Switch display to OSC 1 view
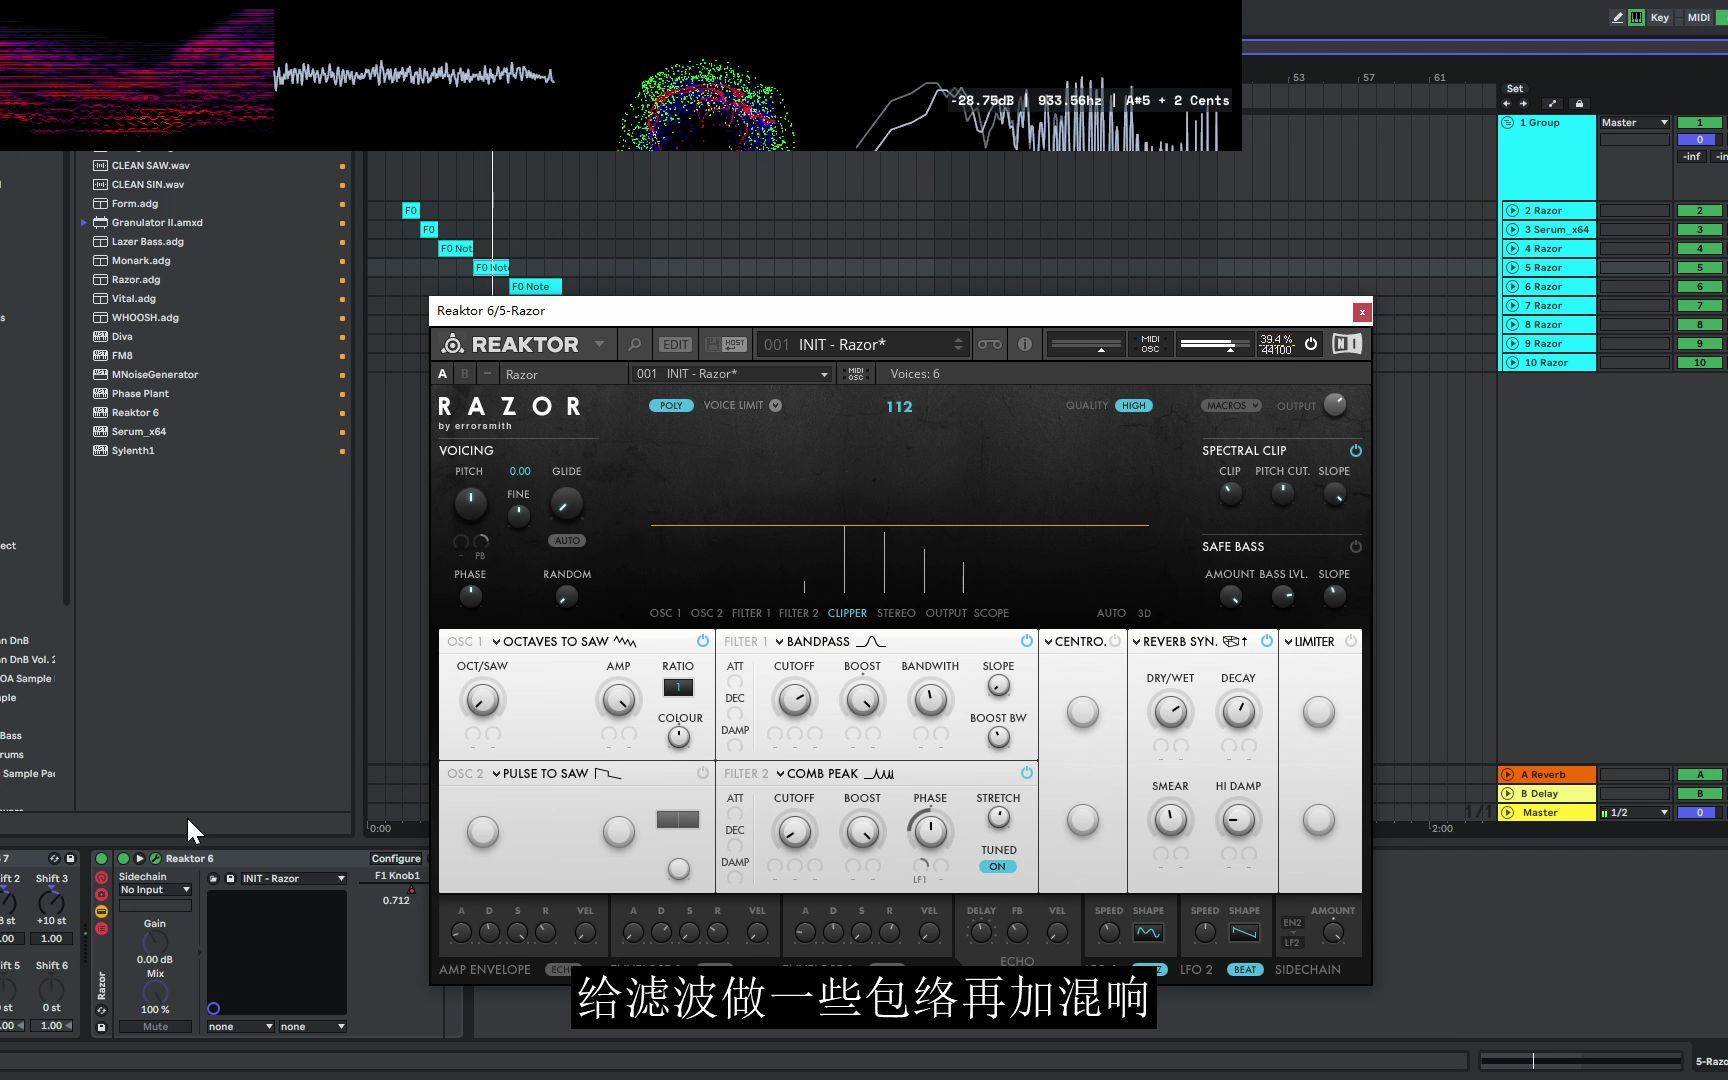This screenshot has height=1080, width=1728. [x=665, y=614]
